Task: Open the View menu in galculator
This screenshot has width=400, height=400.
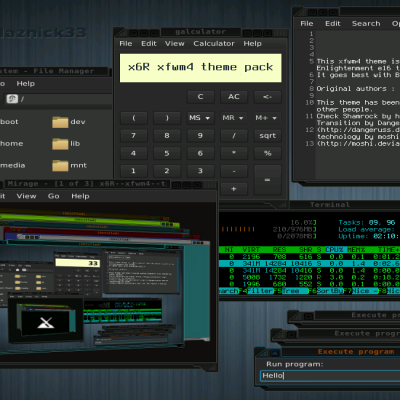Action: pos(174,44)
